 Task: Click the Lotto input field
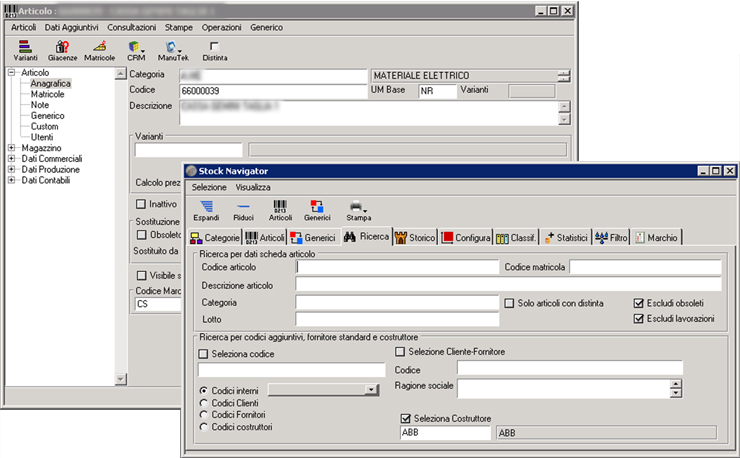tap(397, 320)
